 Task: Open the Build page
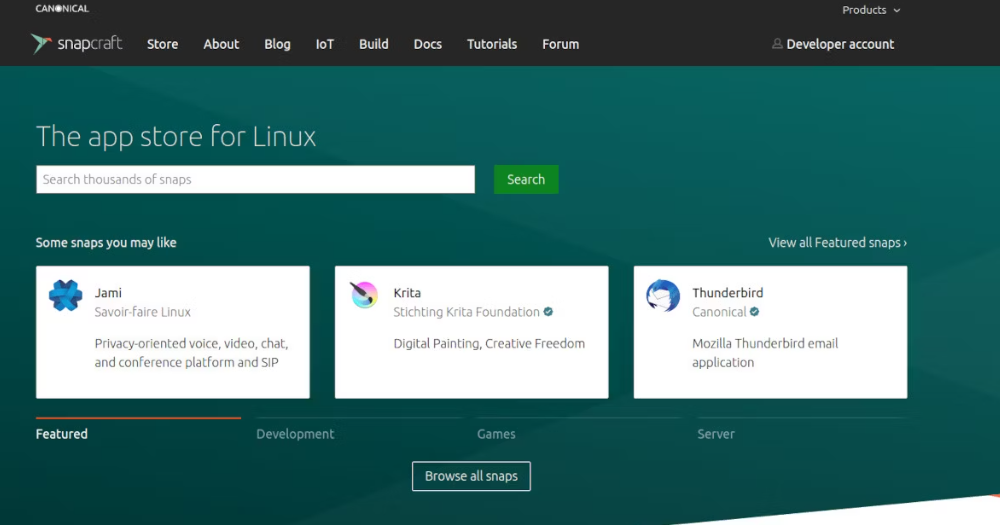[x=374, y=44]
